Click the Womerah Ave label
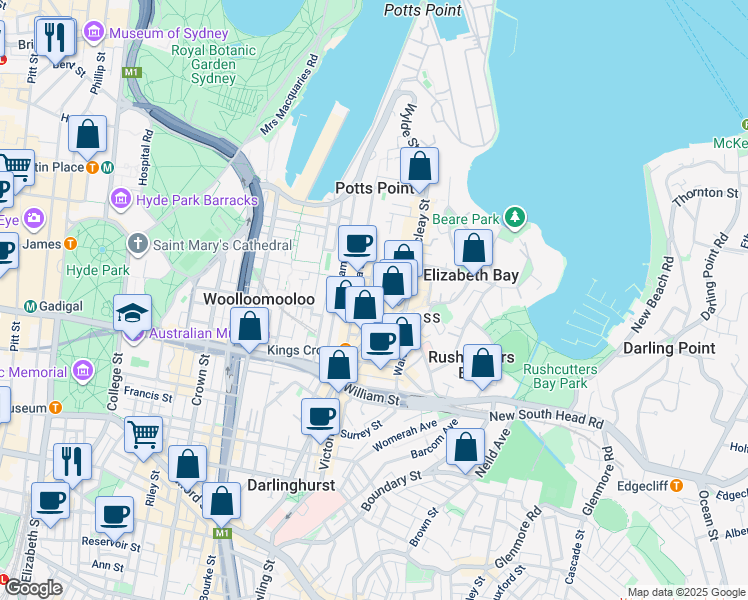Viewport: 748px width, 600px height. coord(405,435)
